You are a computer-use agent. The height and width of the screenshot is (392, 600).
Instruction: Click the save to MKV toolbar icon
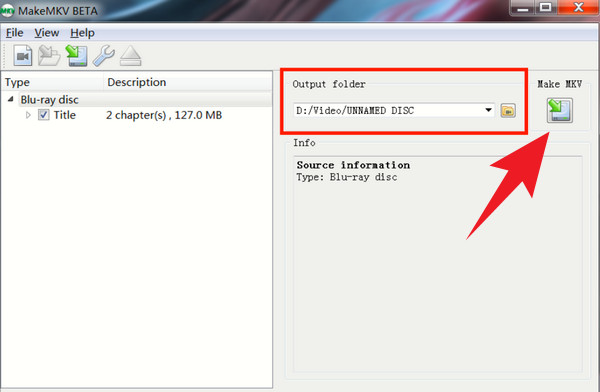[x=77, y=56]
